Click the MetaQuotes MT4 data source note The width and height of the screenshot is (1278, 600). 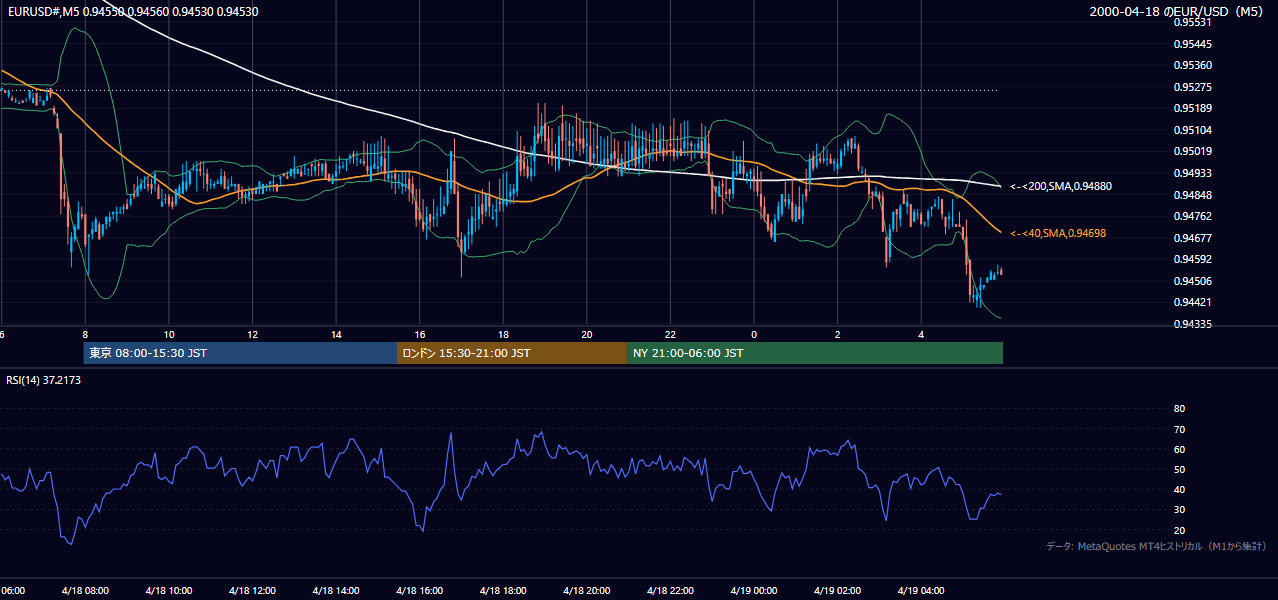click(x=1156, y=546)
